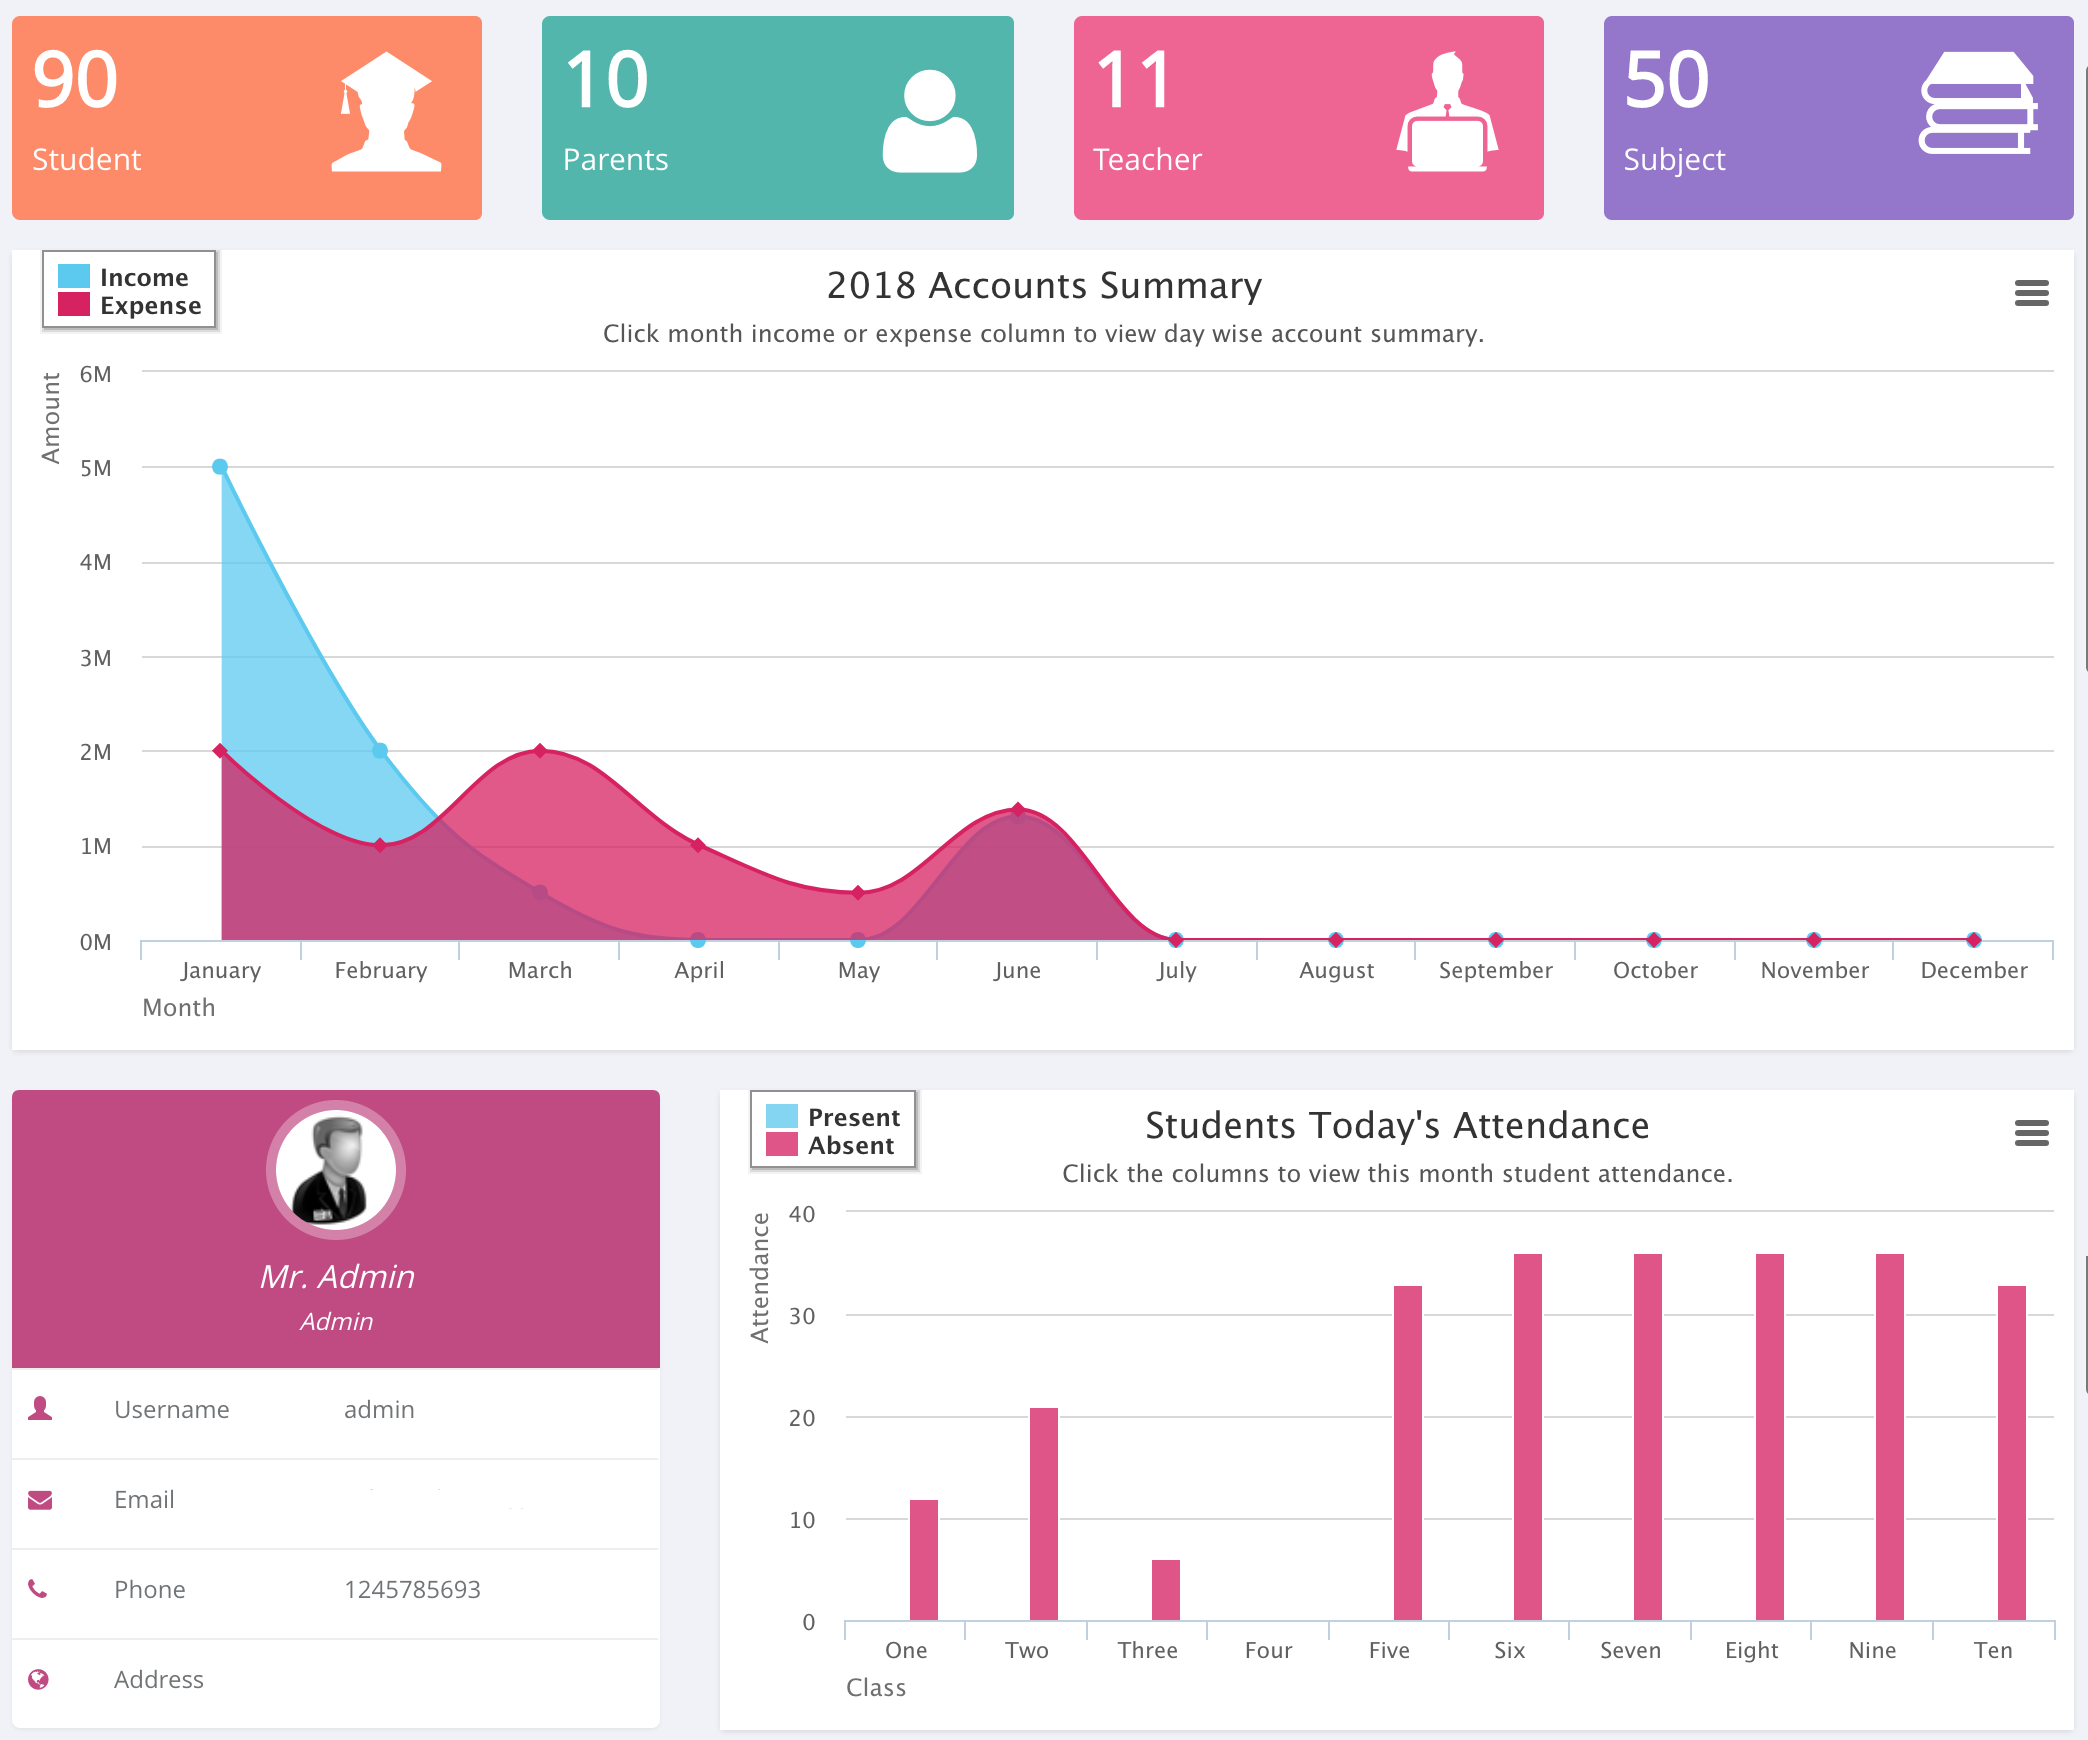Click the graduate student icon
This screenshot has height=1740, width=2088.
pos(386,112)
